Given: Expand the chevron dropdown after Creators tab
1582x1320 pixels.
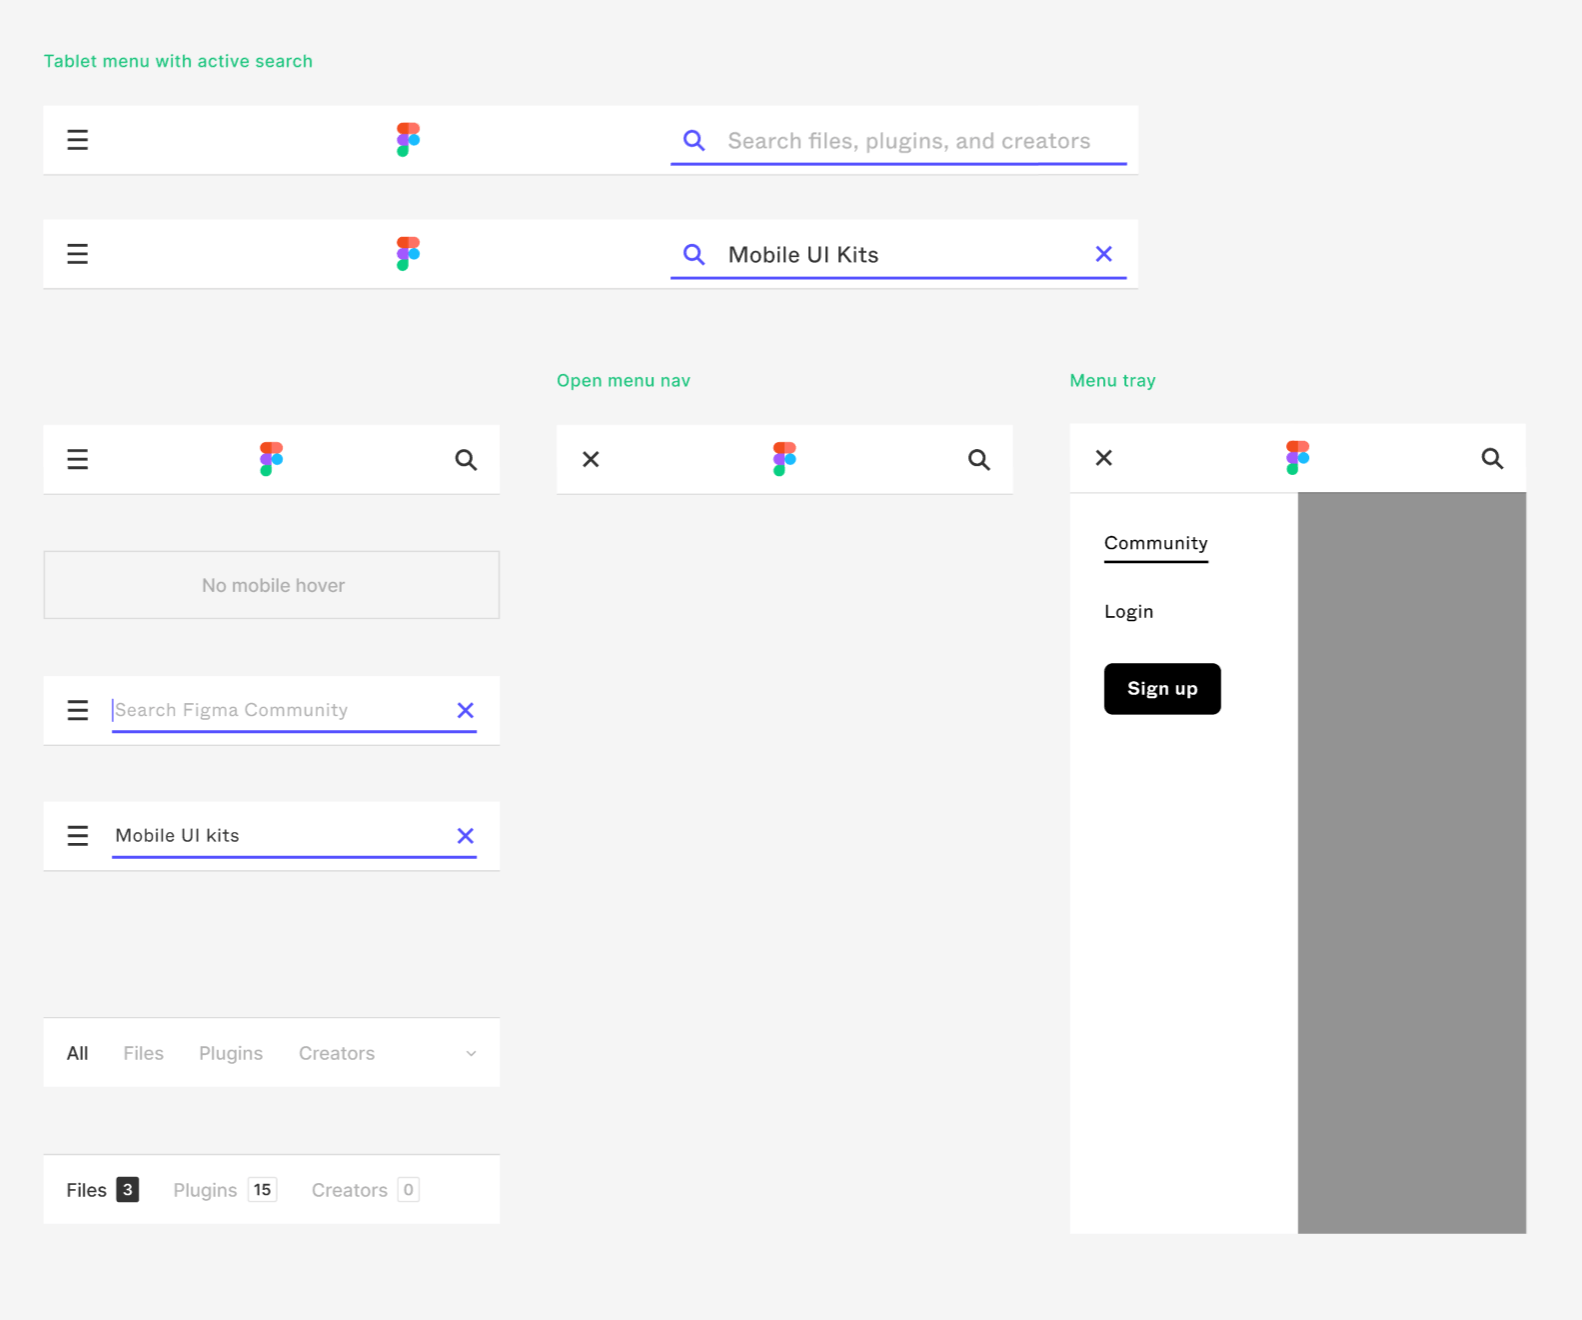Looking at the screenshot, I should [x=471, y=1053].
